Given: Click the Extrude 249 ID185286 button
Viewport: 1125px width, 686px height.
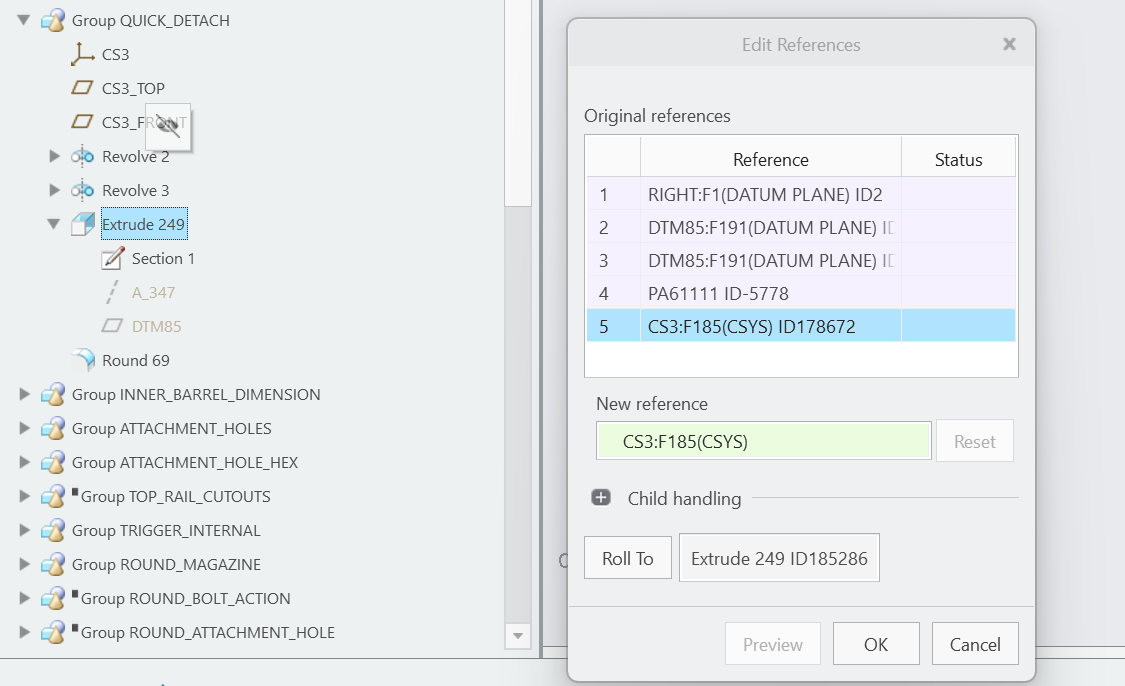Looking at the screenshot, I should (779, 558).
